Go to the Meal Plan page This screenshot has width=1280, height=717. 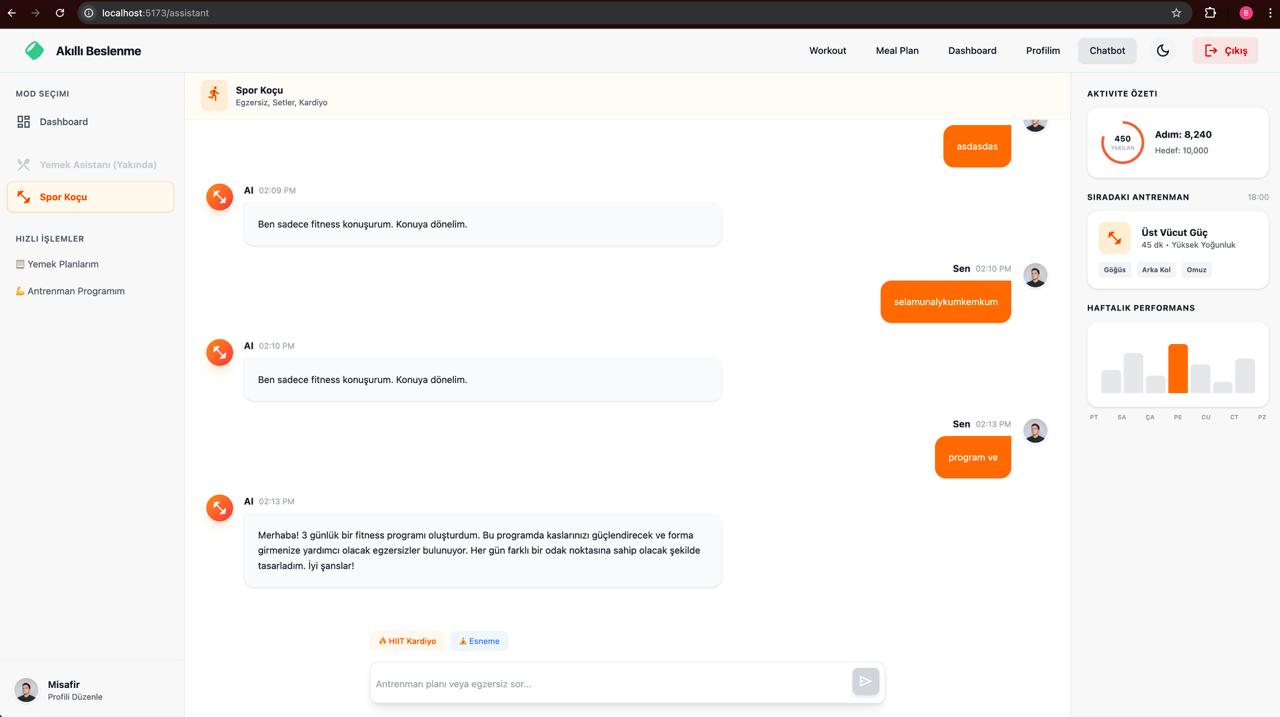(896, 49)
